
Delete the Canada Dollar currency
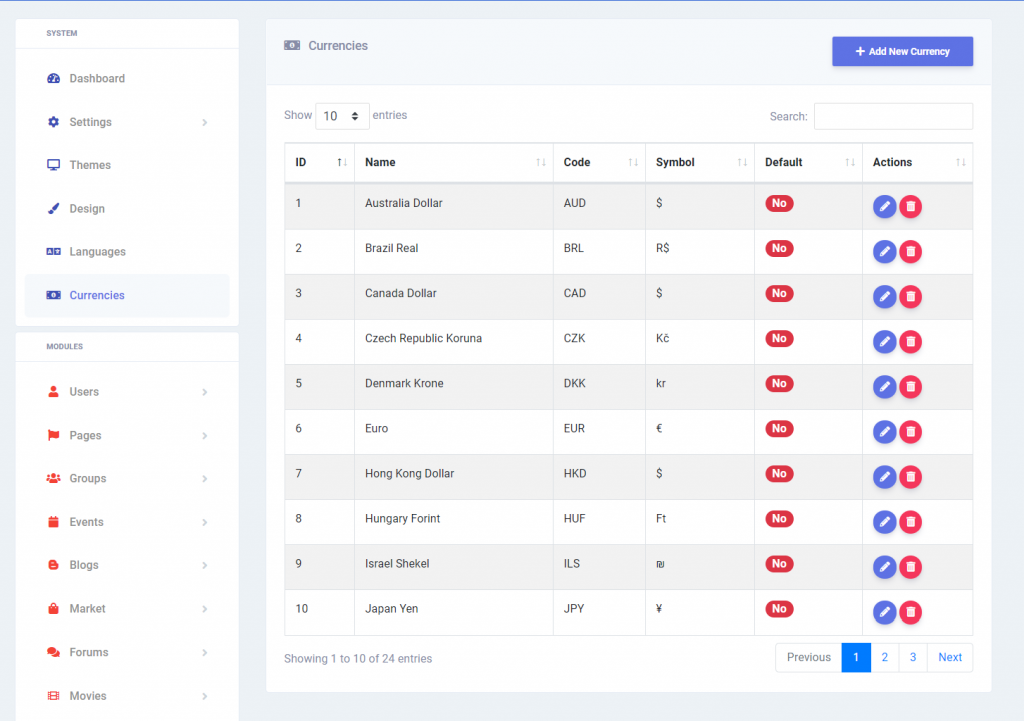(910, 296)
